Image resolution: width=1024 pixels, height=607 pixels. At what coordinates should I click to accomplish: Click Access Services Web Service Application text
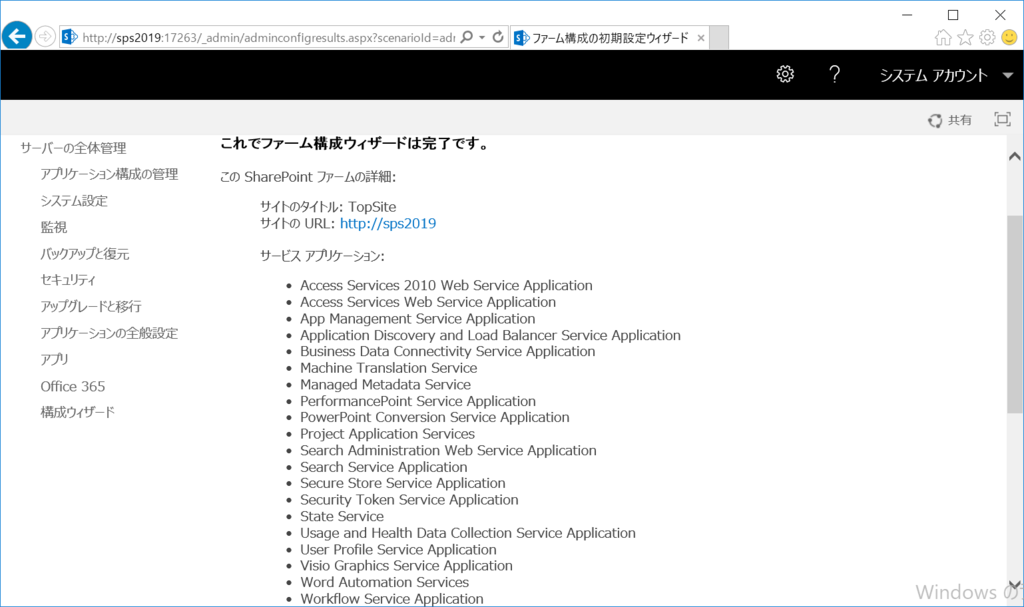(428, 302)
